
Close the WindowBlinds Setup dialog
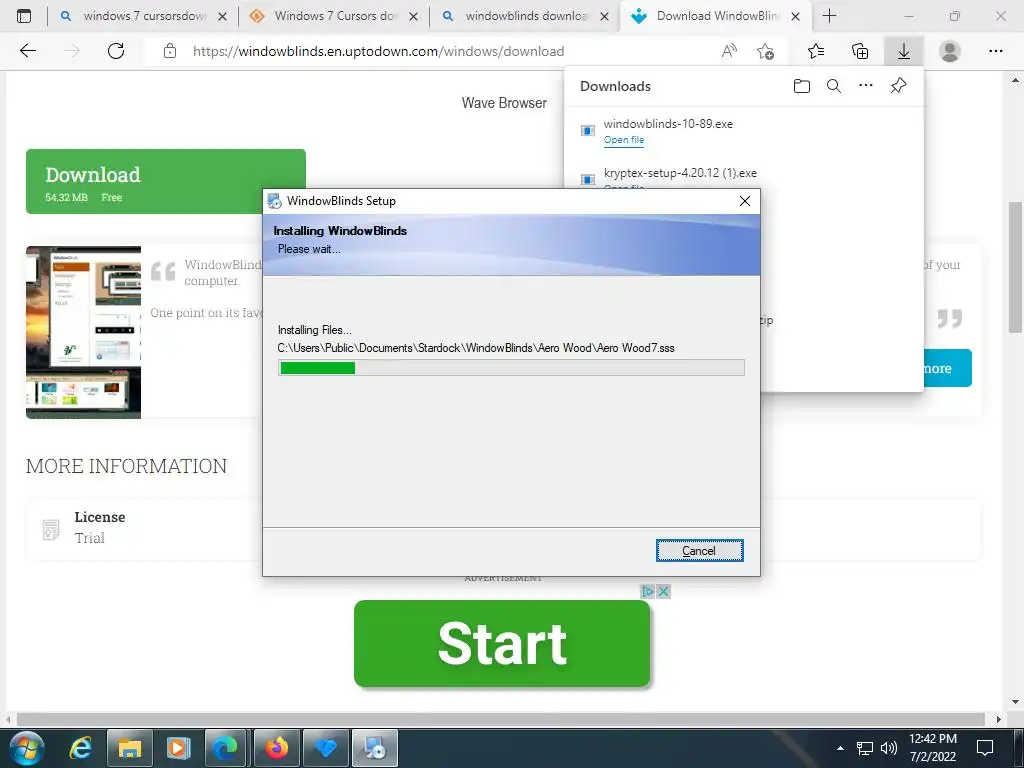pyautogui.click(x=744, y=201)
